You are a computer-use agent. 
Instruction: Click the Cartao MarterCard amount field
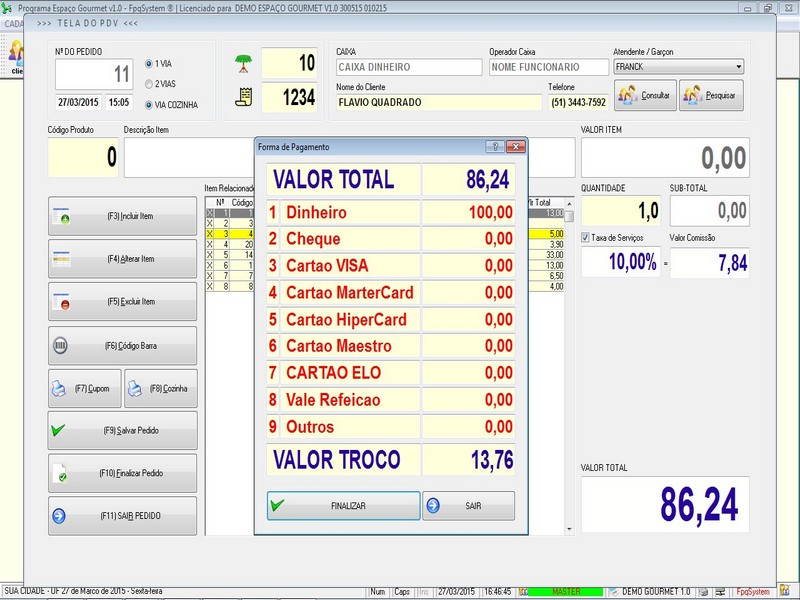[468, 293]
